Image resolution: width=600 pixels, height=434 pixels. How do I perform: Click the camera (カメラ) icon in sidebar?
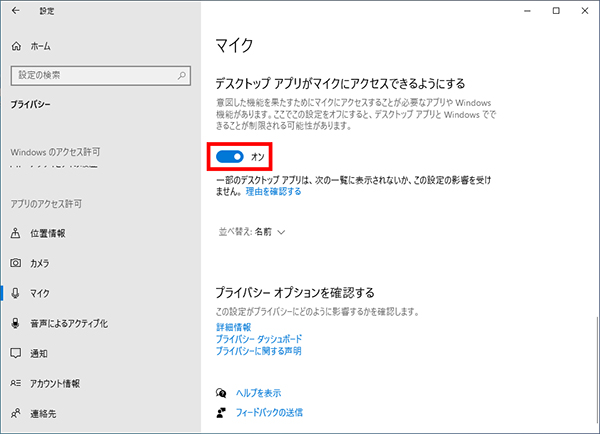[x=16, y=263]
